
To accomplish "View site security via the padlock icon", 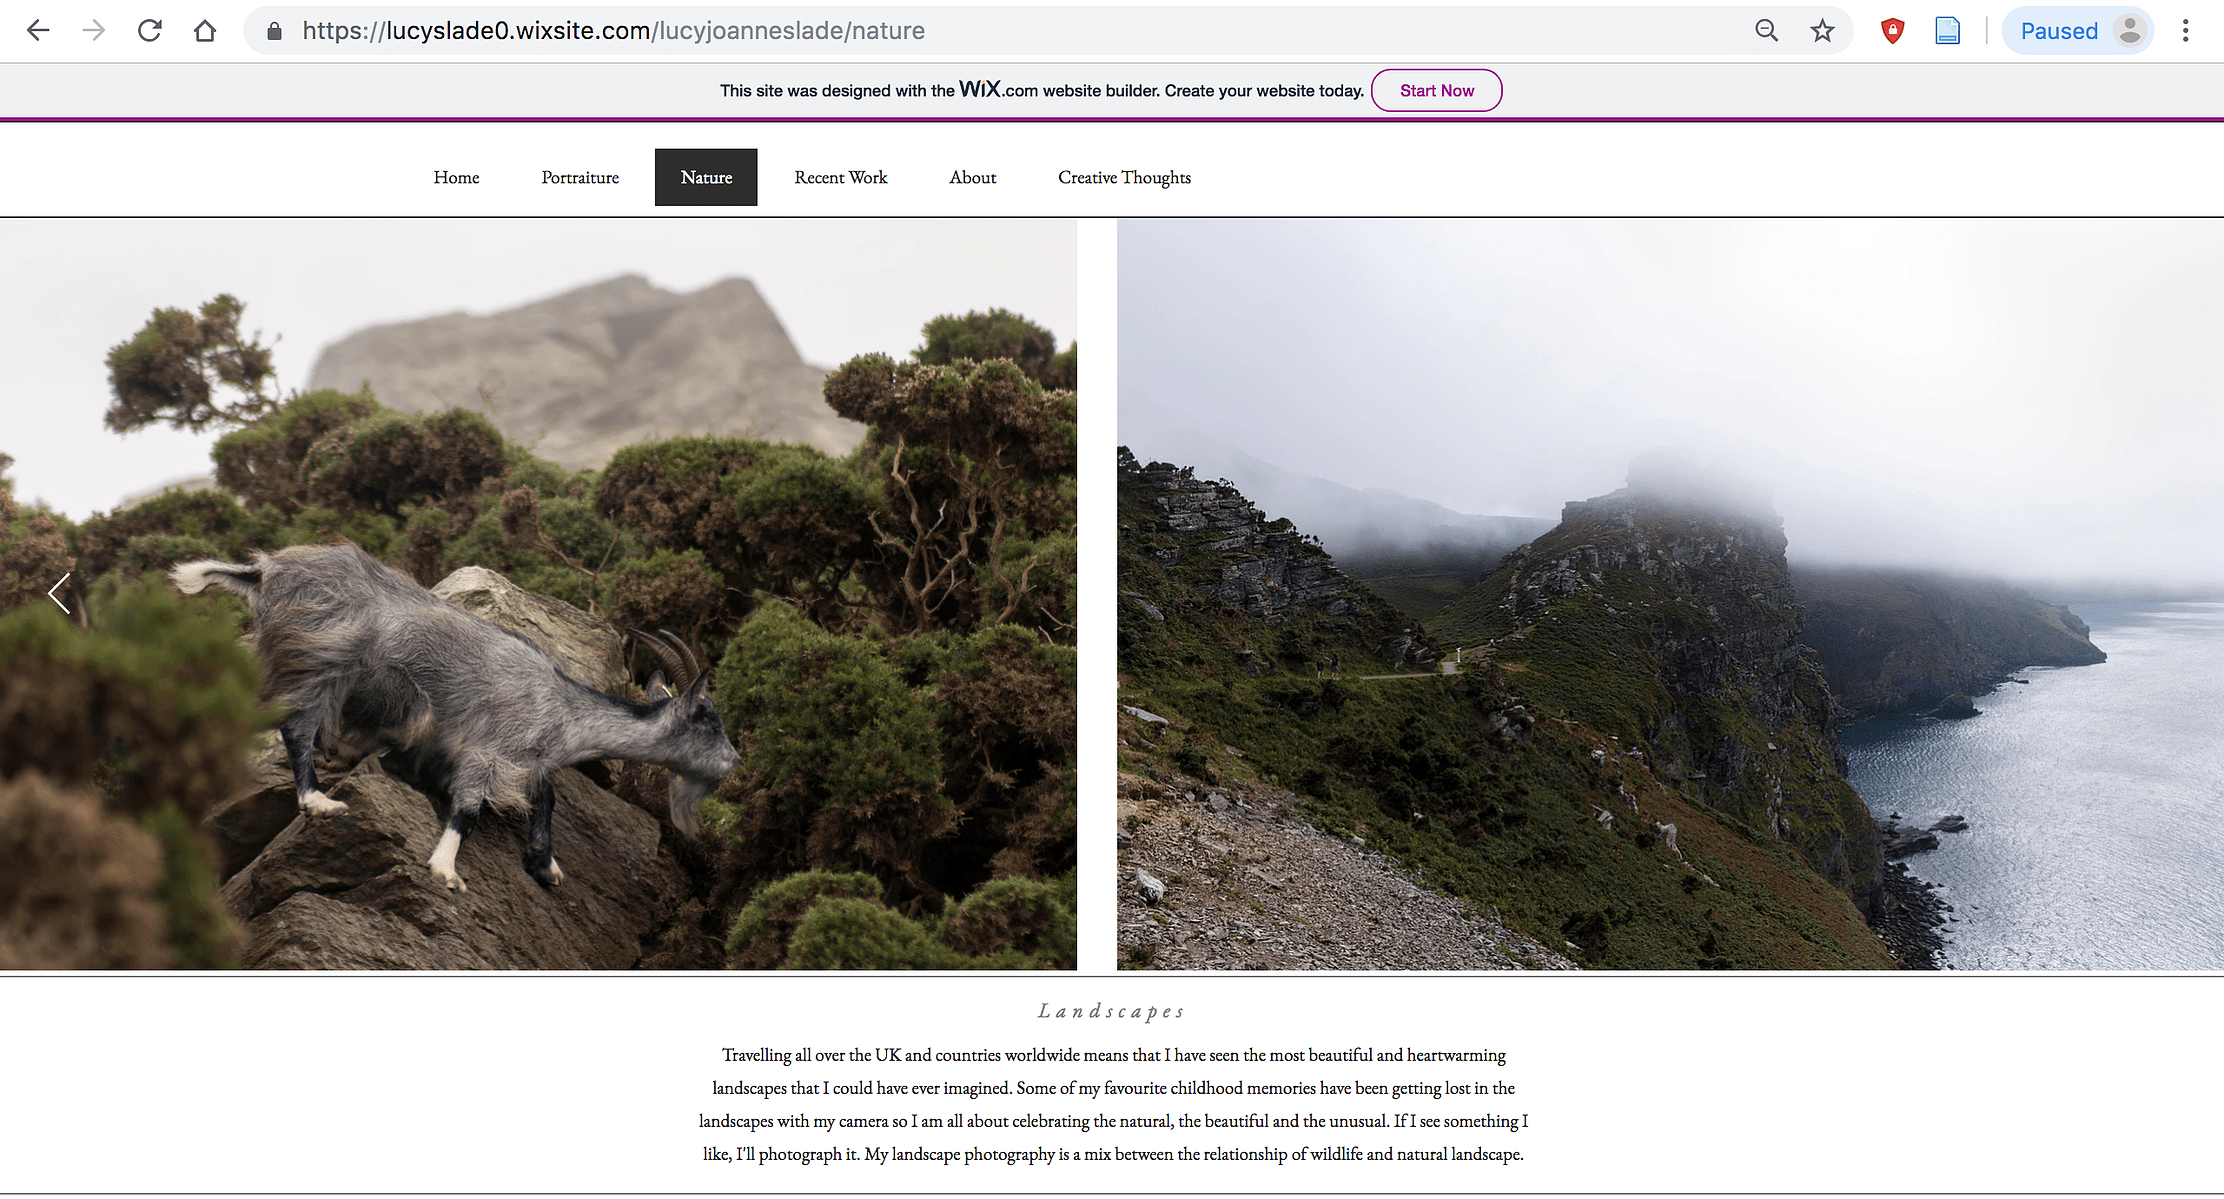I will 274,31.
